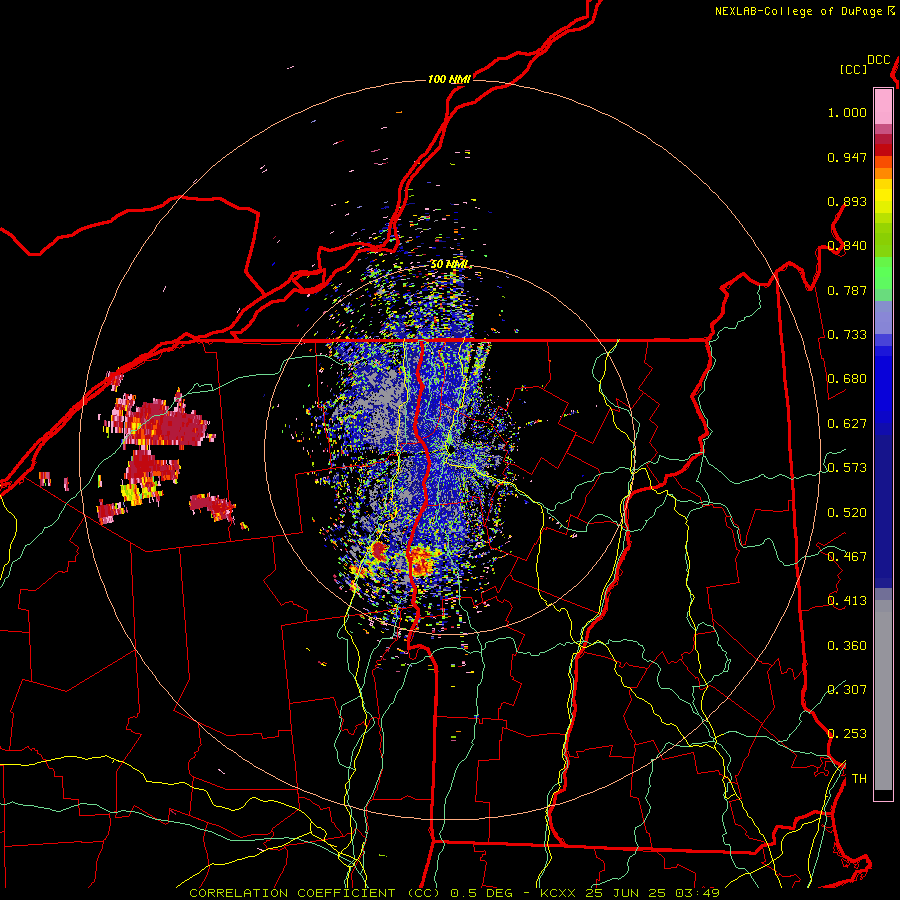Select the 0.893 legend value

pyautogui.click(x=847, y=201)
